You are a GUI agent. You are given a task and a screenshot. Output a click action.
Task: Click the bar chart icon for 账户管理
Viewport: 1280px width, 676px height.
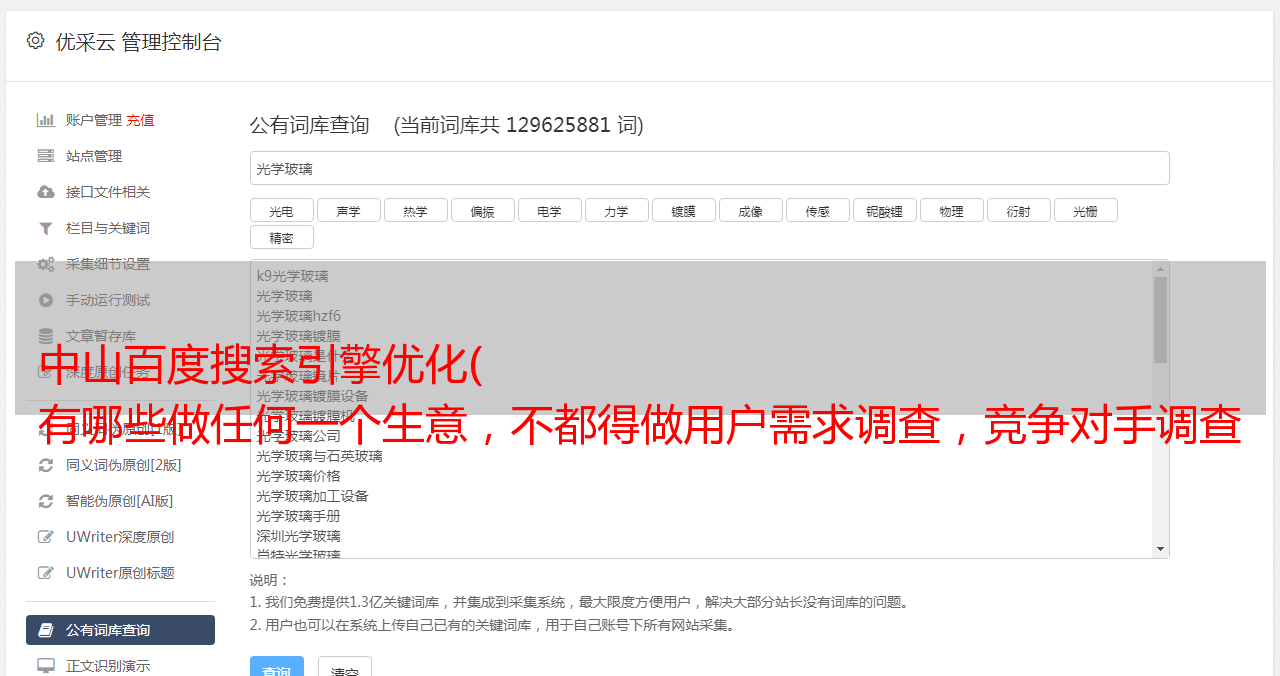pos(46,120)
